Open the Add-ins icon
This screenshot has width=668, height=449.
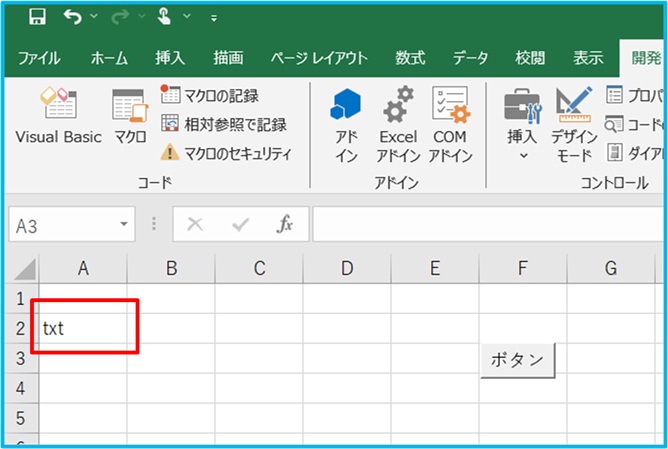point(346,124)
